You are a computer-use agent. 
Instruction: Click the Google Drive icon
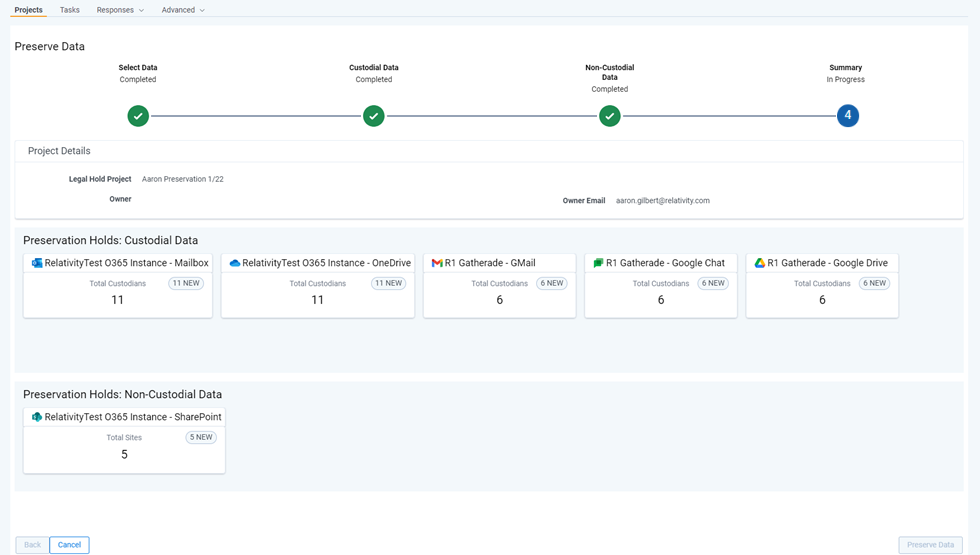pos(759,263)
